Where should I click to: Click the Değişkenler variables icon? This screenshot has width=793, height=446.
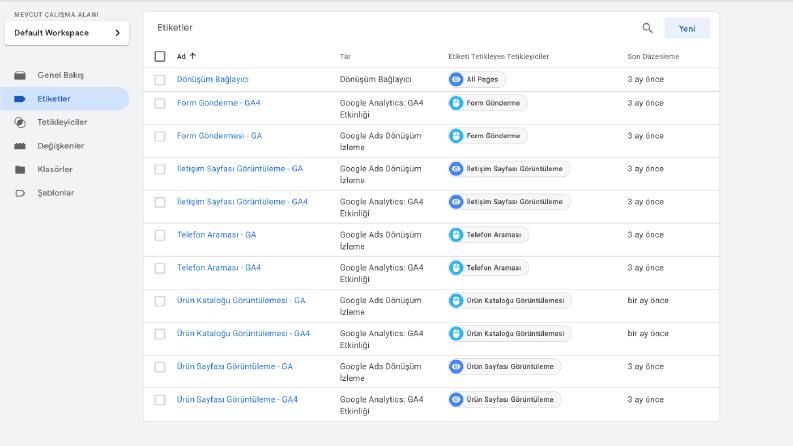[20, 146]
